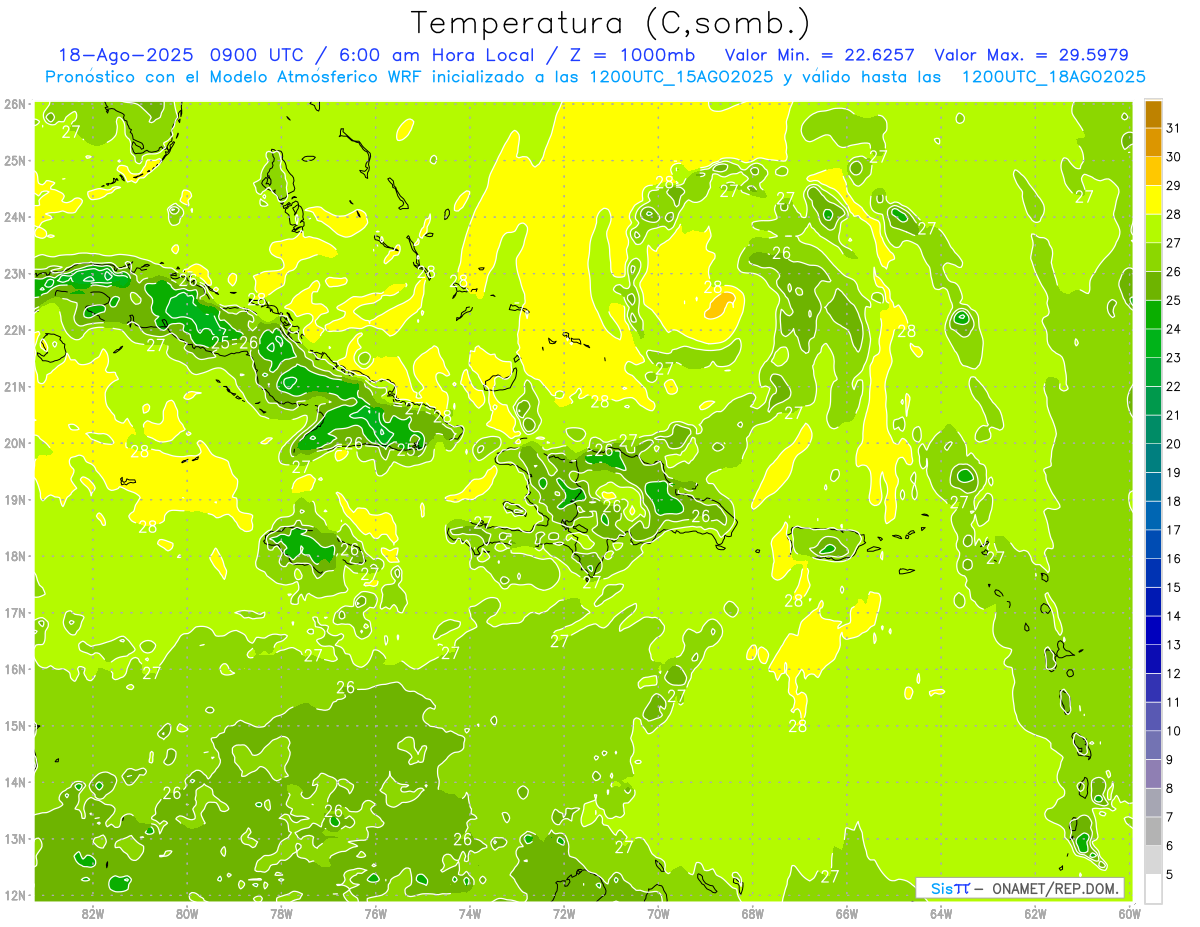Click the 'SisTT - ONAMET/REP.DOM.' credit label

pos(1020,888)
